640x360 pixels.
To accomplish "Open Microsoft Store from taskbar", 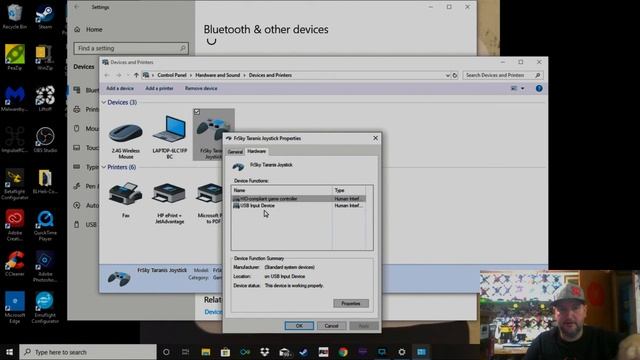I will tap(225, 352).
